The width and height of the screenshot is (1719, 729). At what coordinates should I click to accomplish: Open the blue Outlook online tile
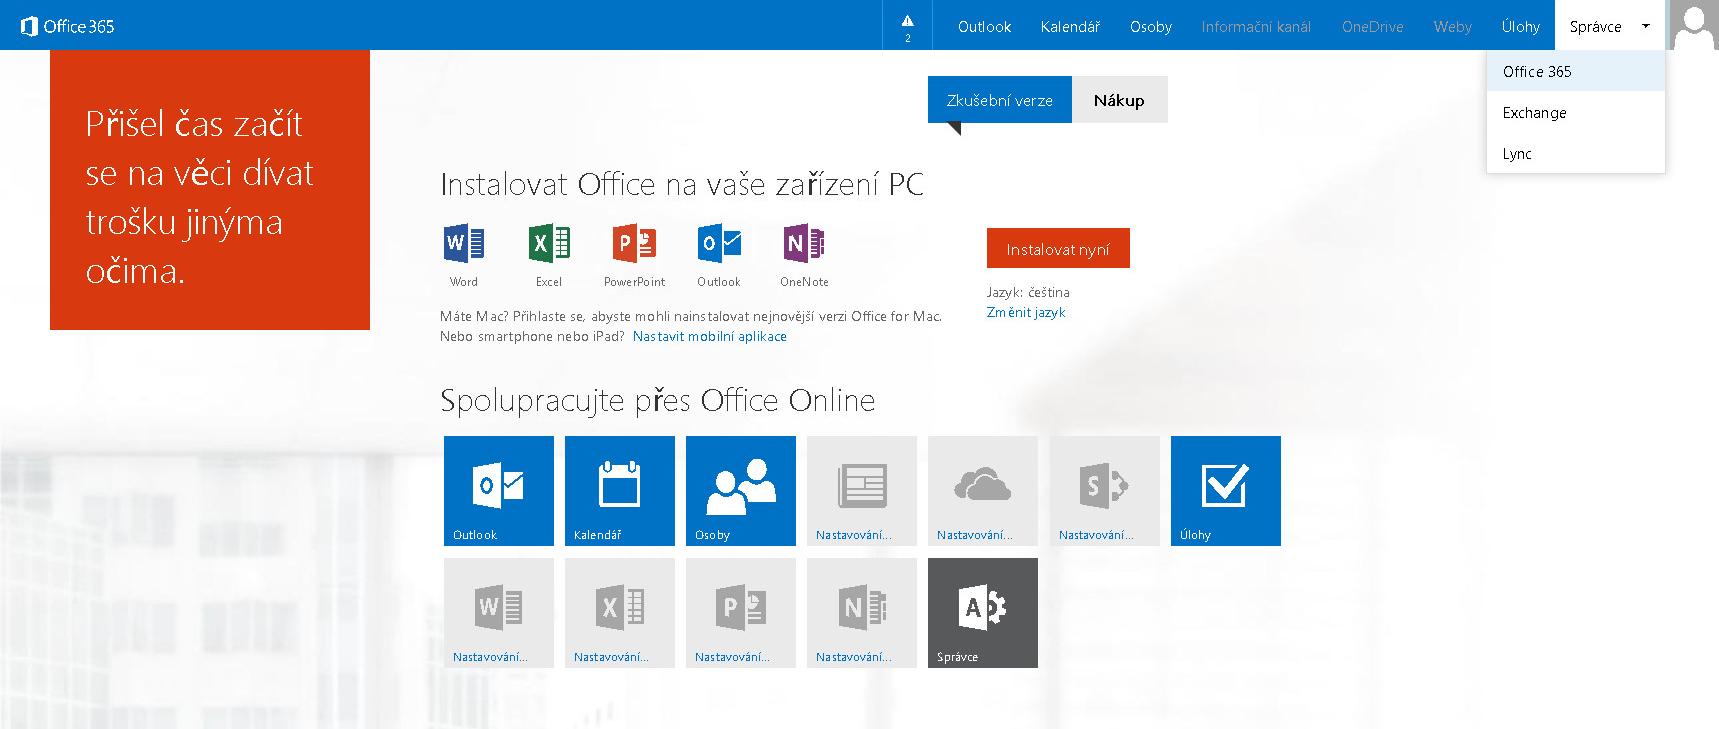point(499,491)
